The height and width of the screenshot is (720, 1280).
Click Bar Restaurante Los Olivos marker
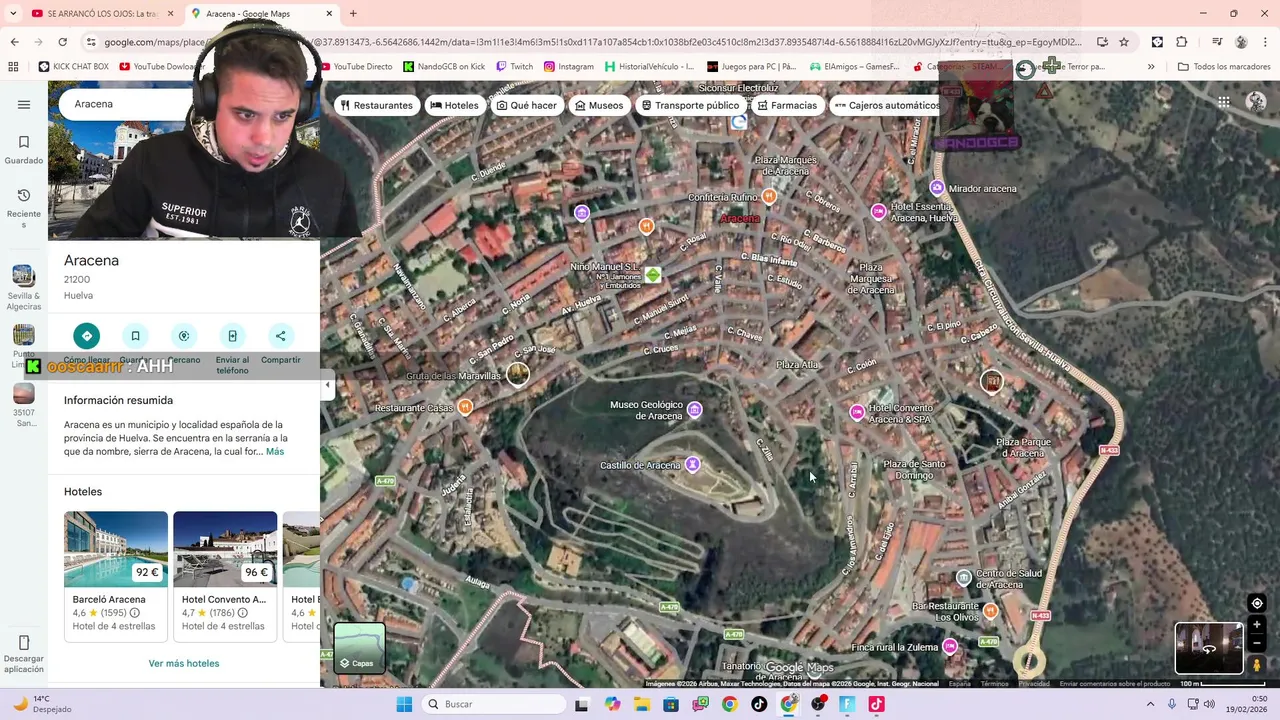tap(990, 610)
